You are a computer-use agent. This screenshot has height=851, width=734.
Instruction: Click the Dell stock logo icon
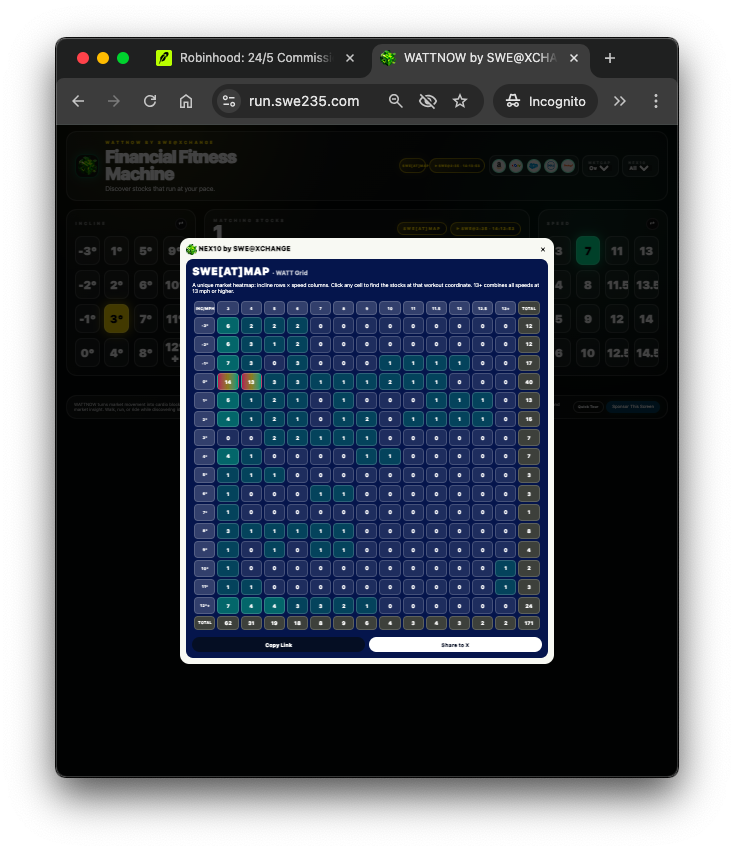550,166
